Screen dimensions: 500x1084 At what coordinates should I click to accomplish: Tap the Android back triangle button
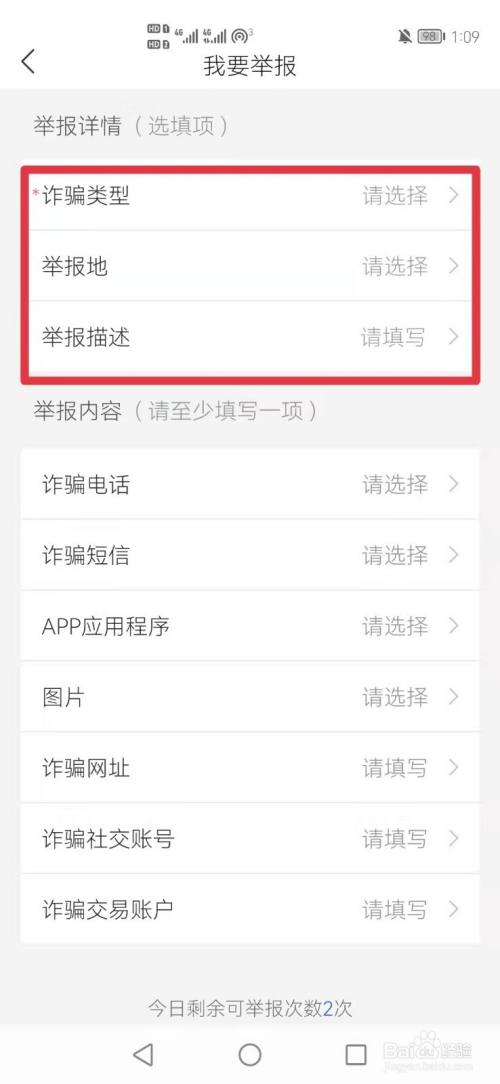(142, 1054)
